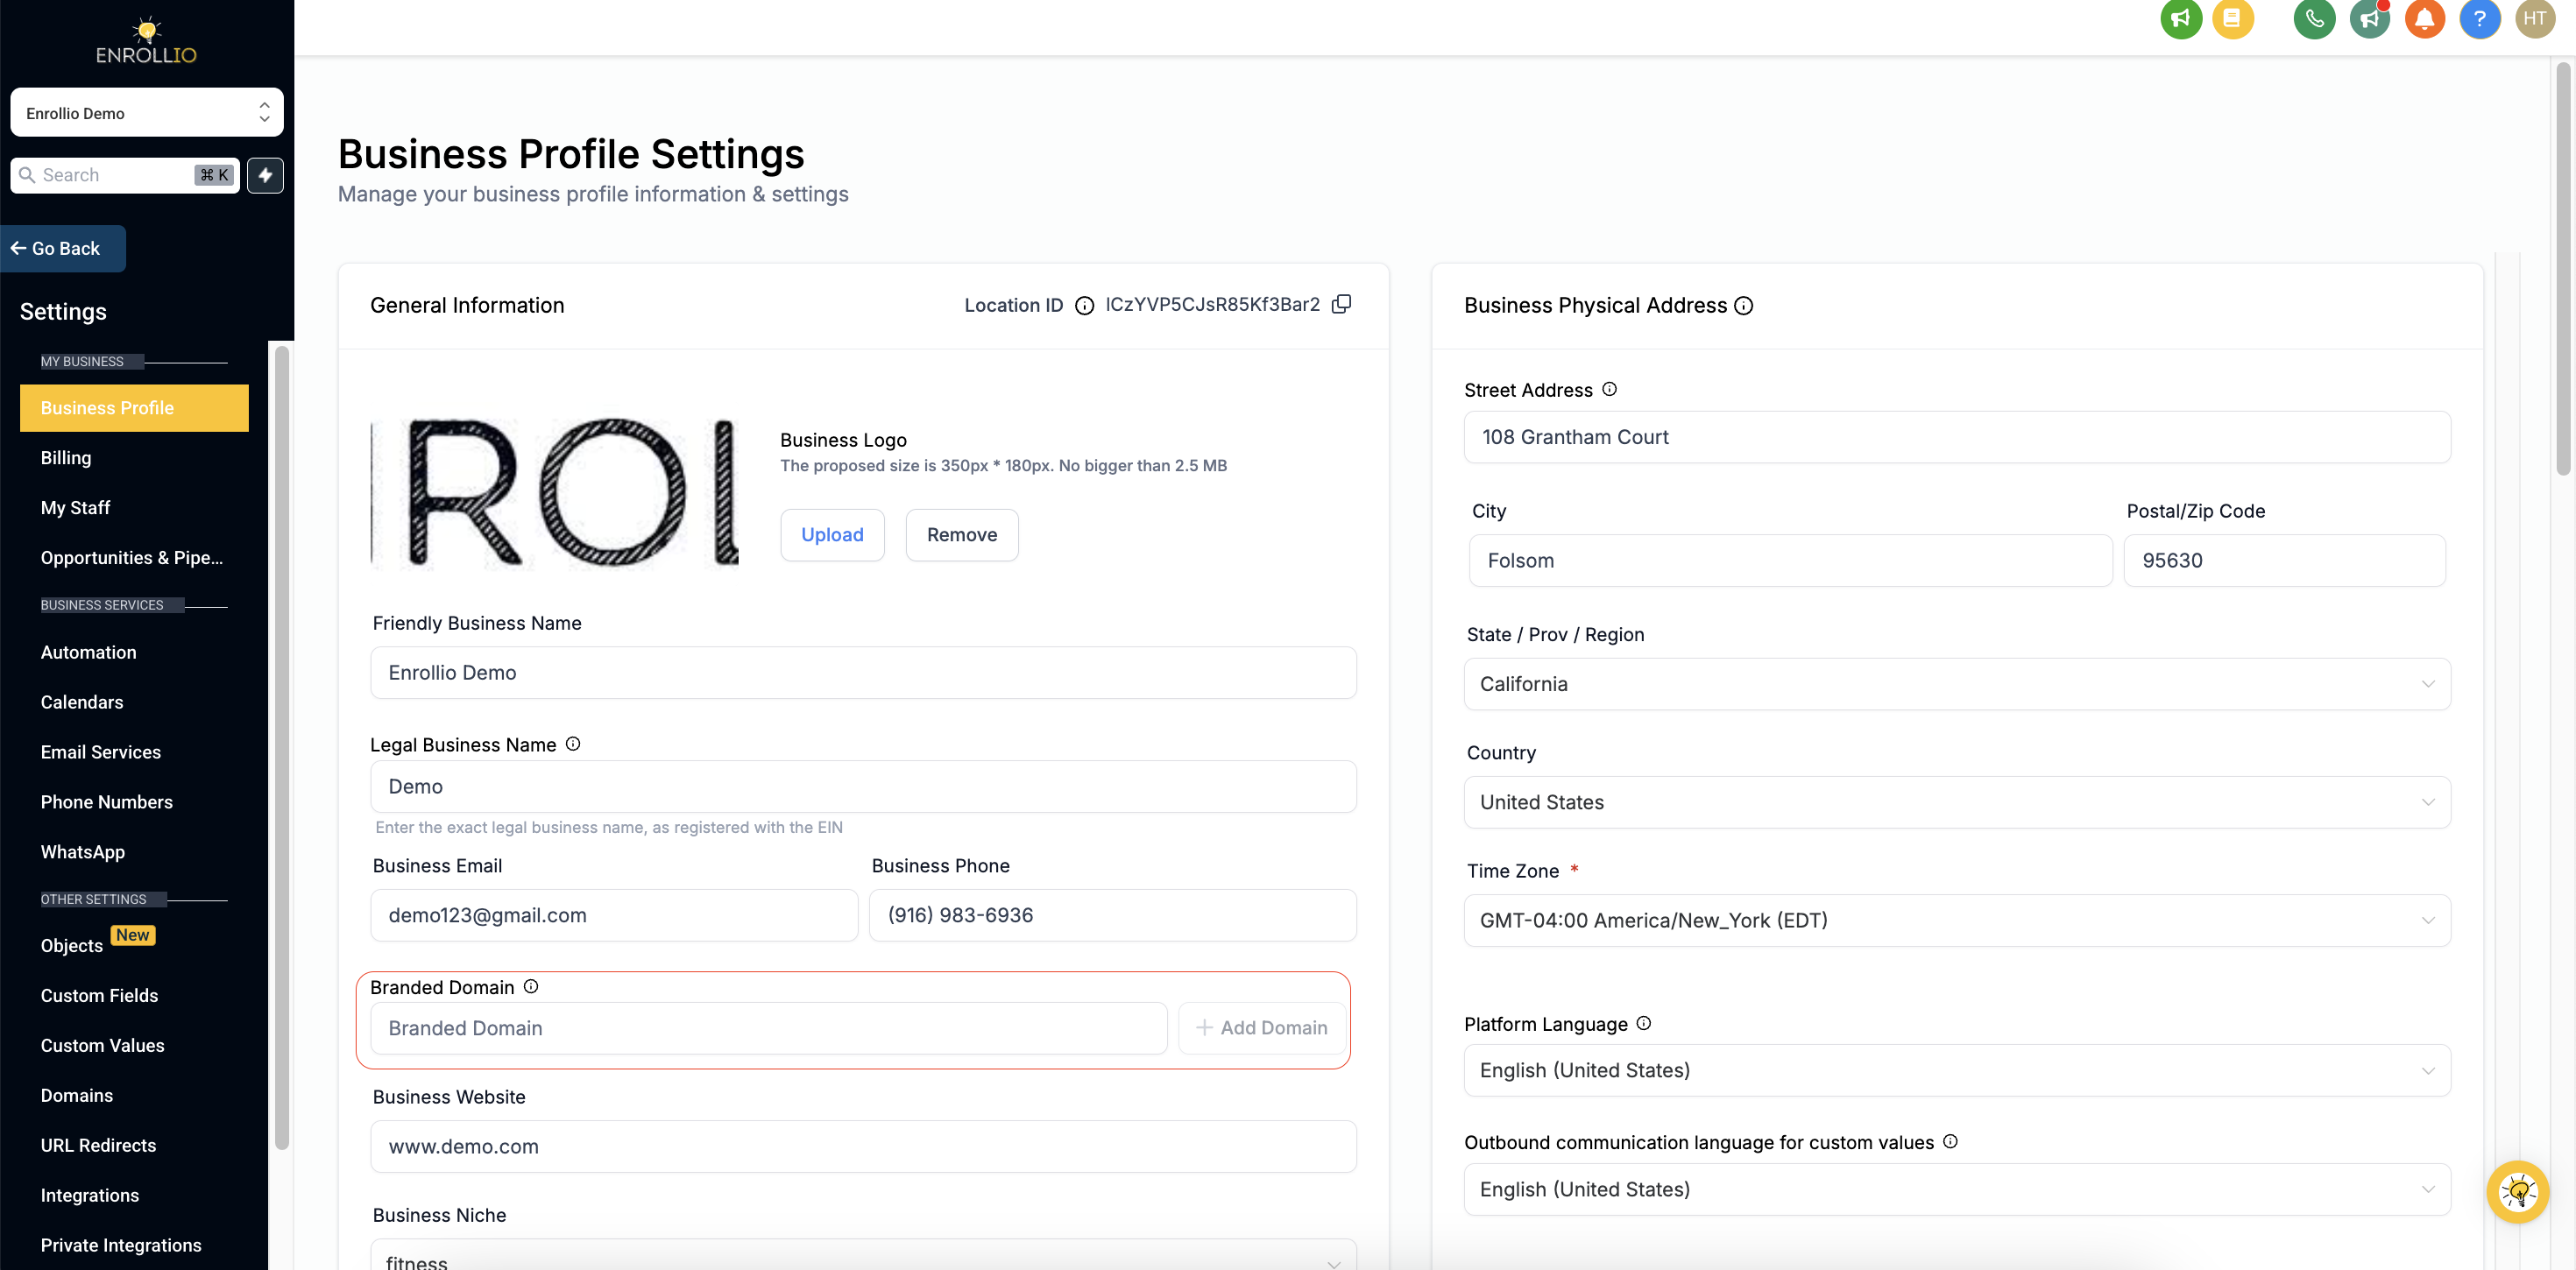Click the Branded Domain input field
Screen dimensions: 2576x1270
pos(769,1028)
